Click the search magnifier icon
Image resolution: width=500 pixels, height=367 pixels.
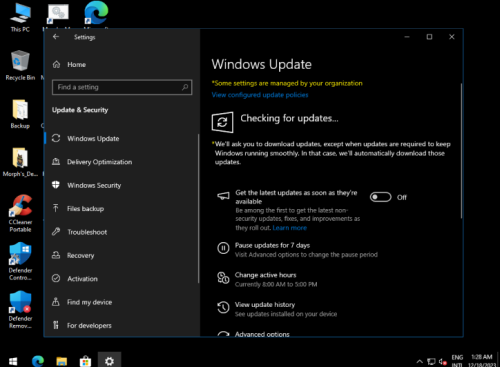[185, 87]
